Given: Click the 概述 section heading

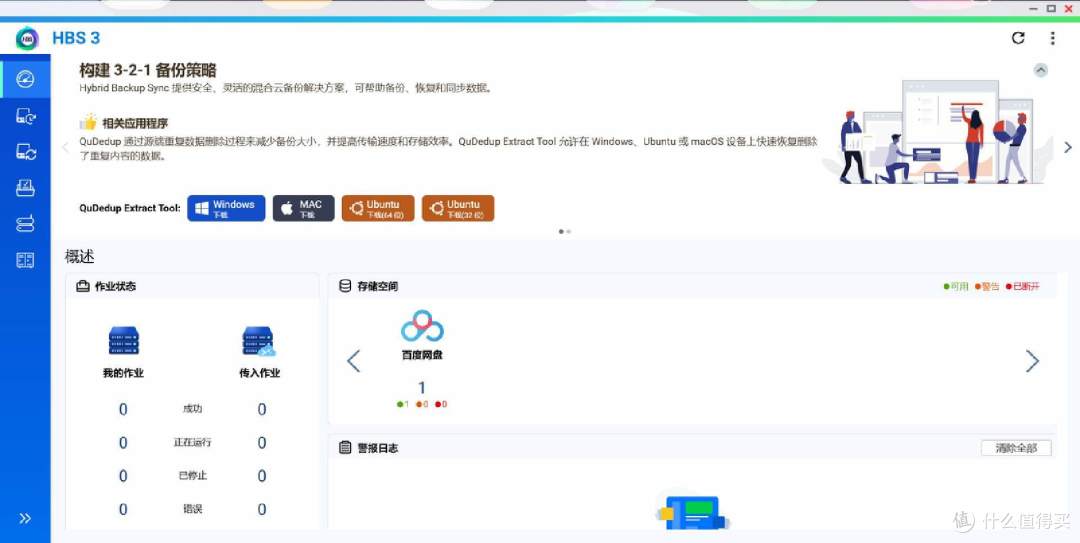Looking at the screenshot, I should coord(79,257).
